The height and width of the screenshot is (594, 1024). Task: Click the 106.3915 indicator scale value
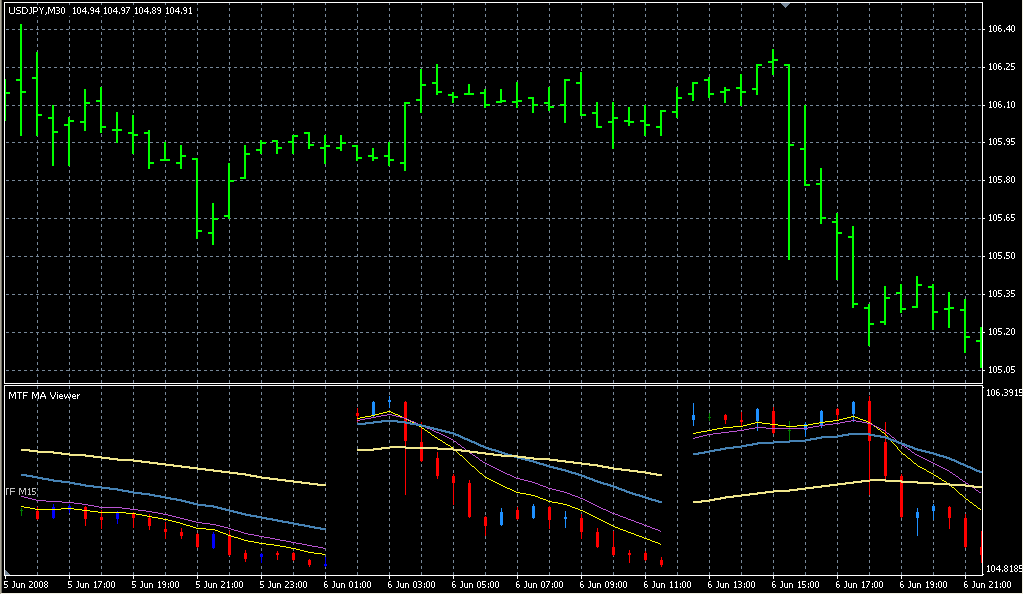click(1004, 393)
